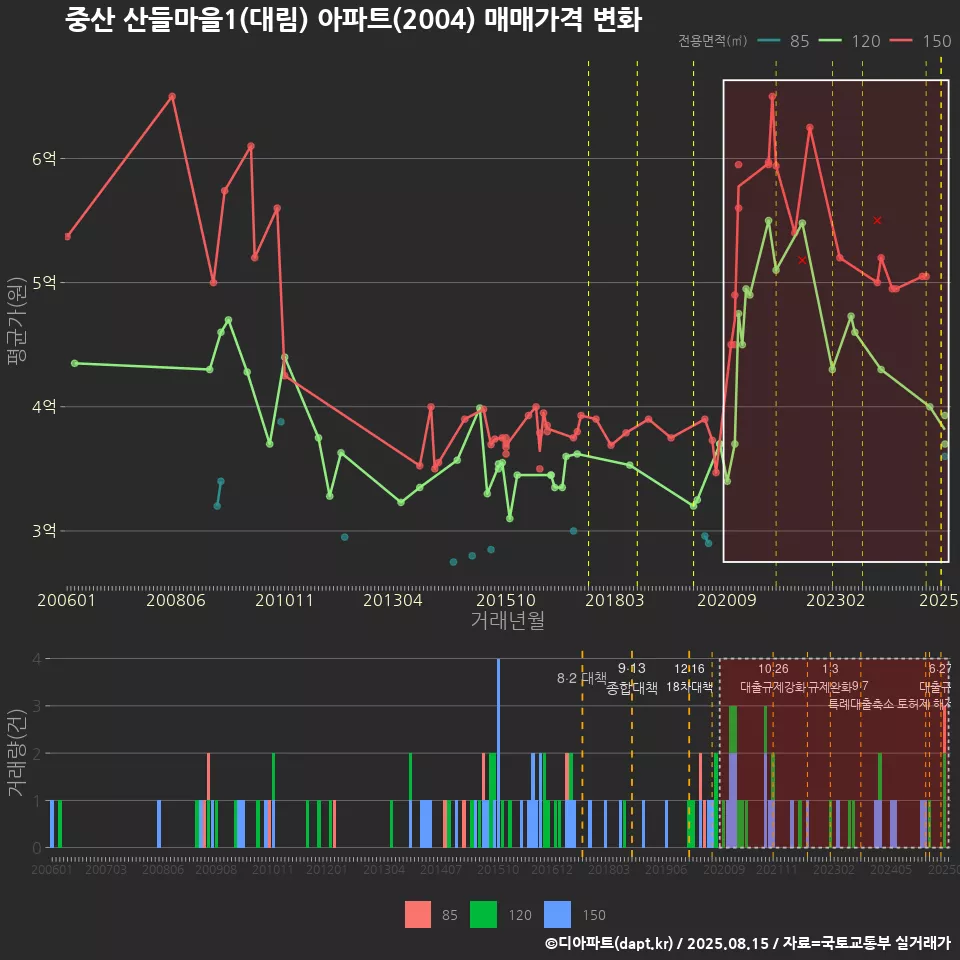Click the 201011 tick label on price chart
The width and height of the screenshot is (960, 960).
(x=284, y=600)
